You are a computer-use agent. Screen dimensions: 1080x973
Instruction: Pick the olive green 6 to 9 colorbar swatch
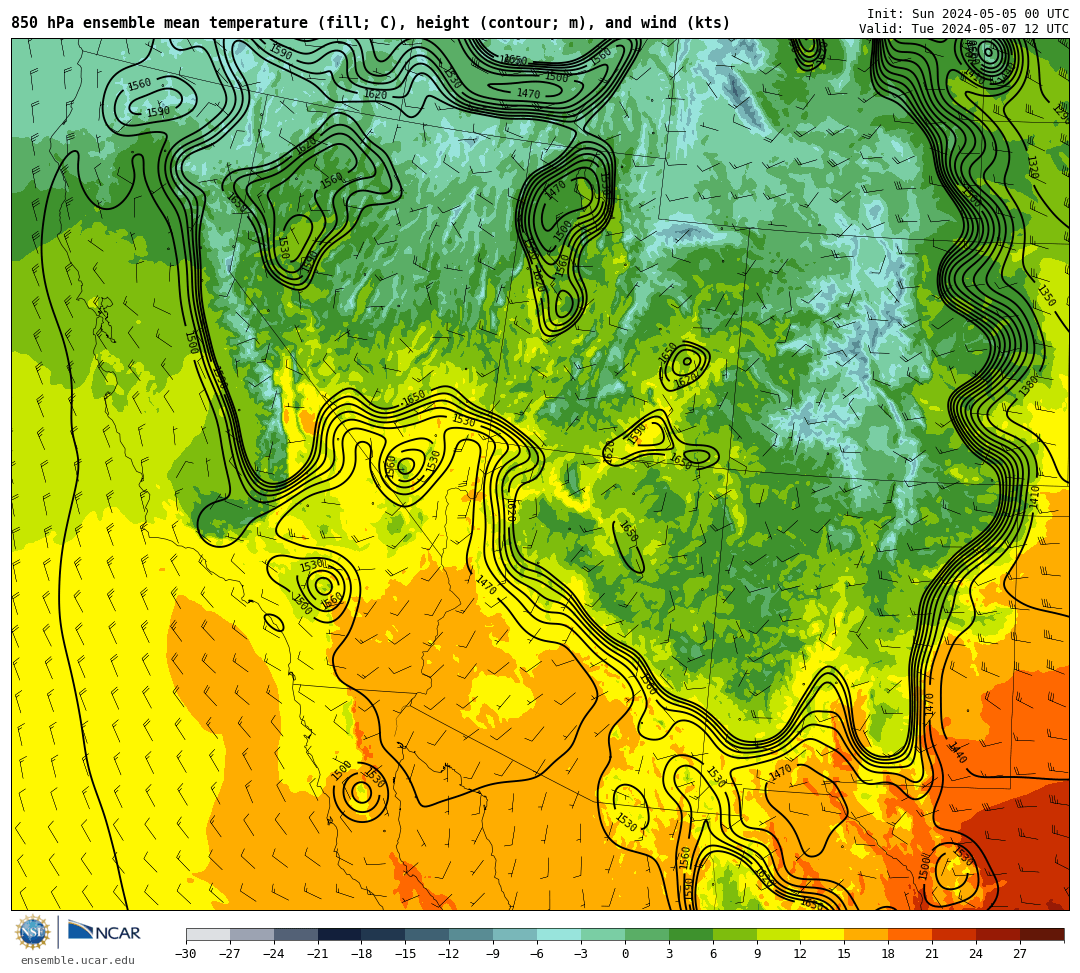pyautogui.click(x=735, y=934)
